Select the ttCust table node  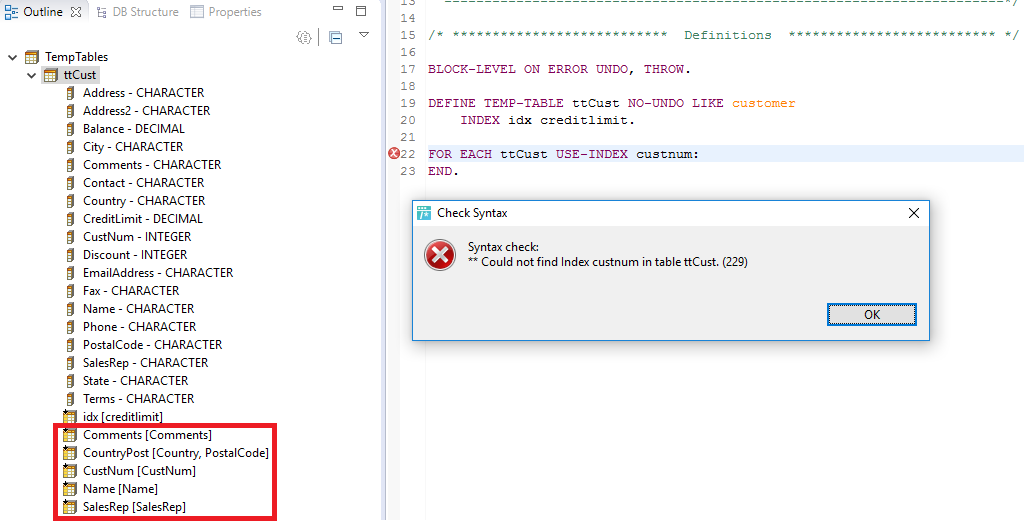coord(80,75)
